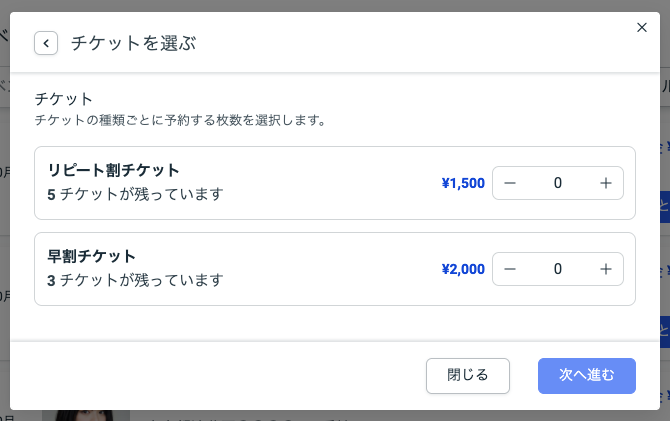
Task: Click the 5 チケットが残っています text
Action: pos(135,194)
